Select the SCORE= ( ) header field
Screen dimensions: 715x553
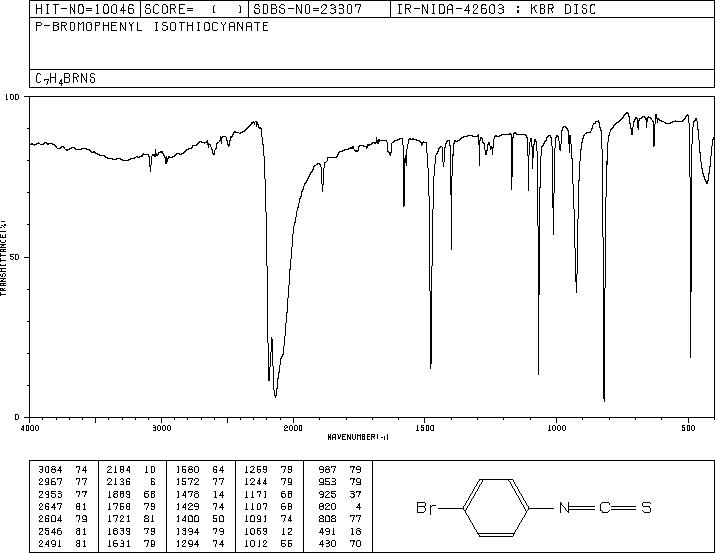coord(194,9)
